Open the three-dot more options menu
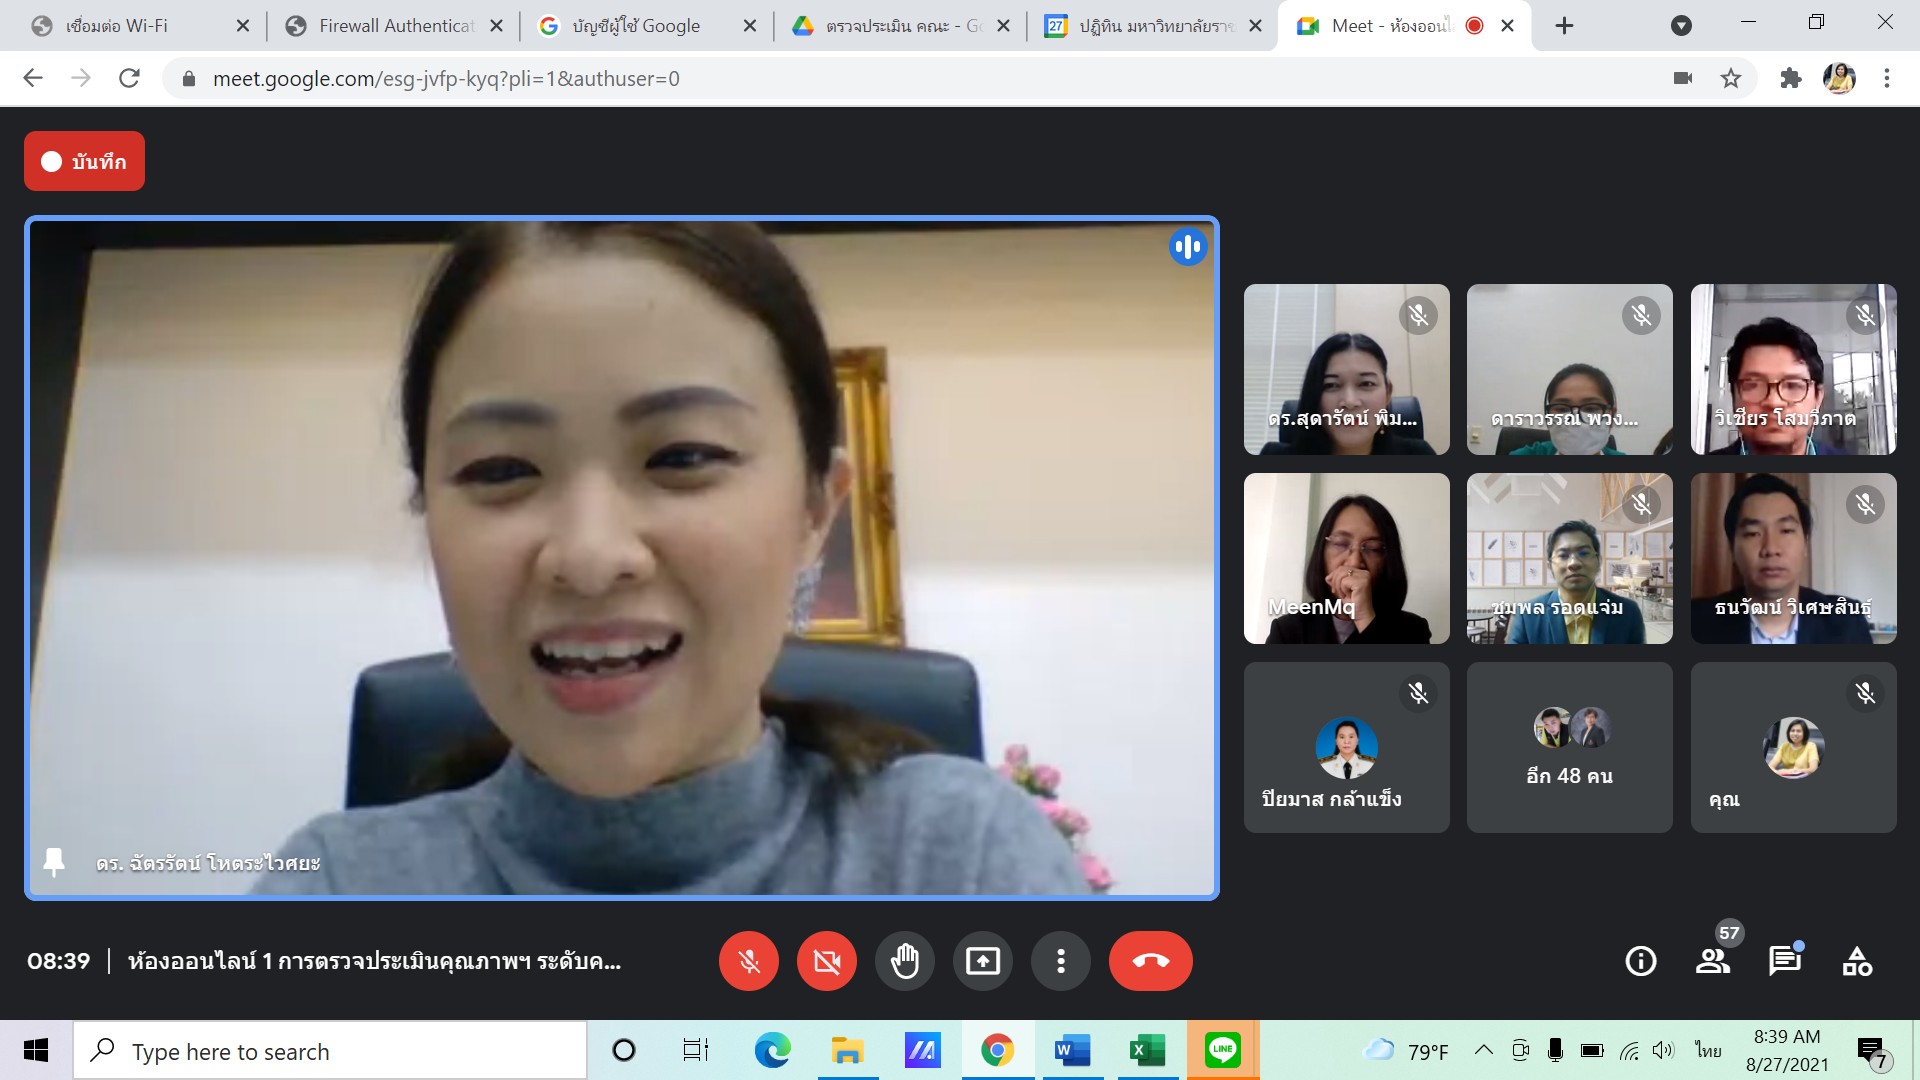 click(1060, 961)
